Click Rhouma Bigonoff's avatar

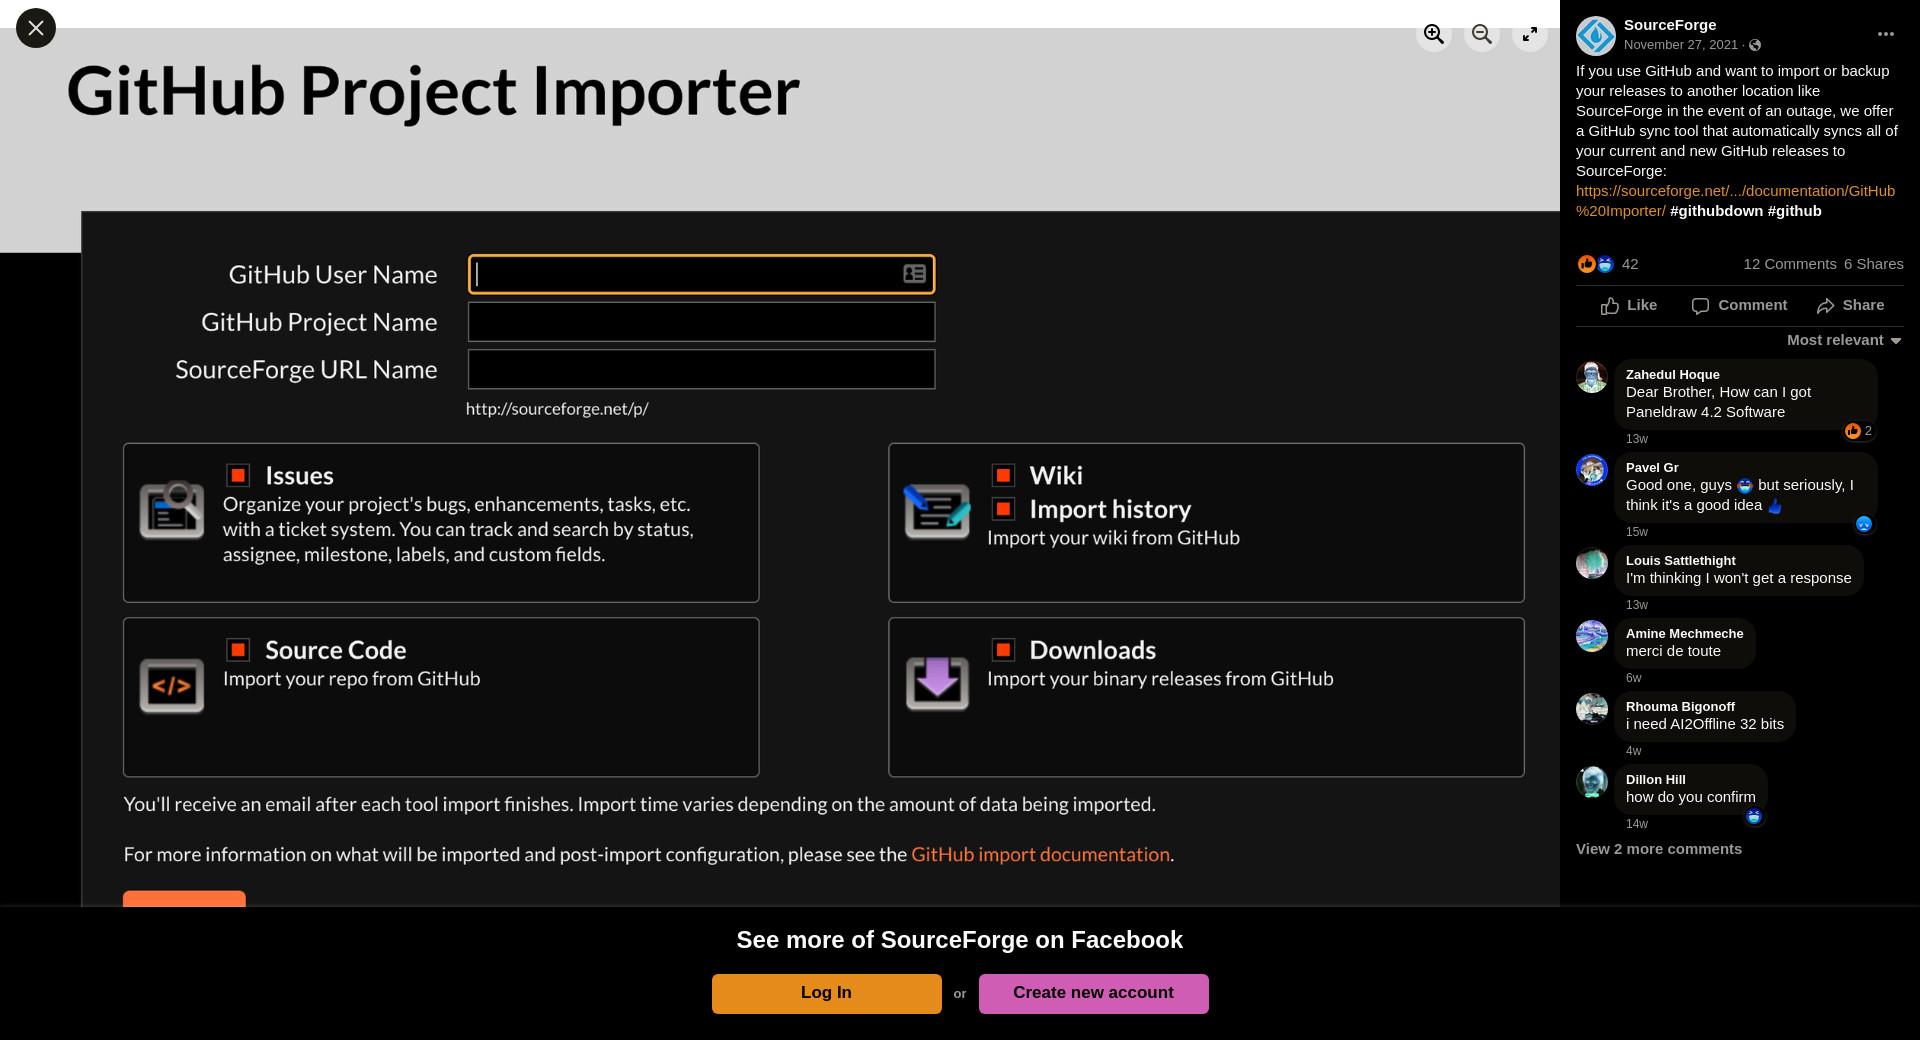tap(1592, 709)
